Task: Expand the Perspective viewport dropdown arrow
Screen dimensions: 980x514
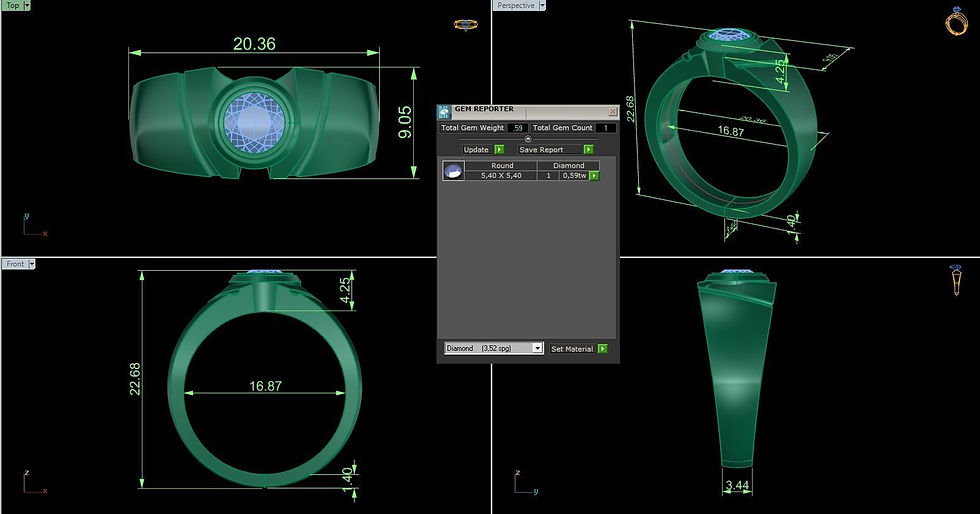Action: [x=542, y=5]
